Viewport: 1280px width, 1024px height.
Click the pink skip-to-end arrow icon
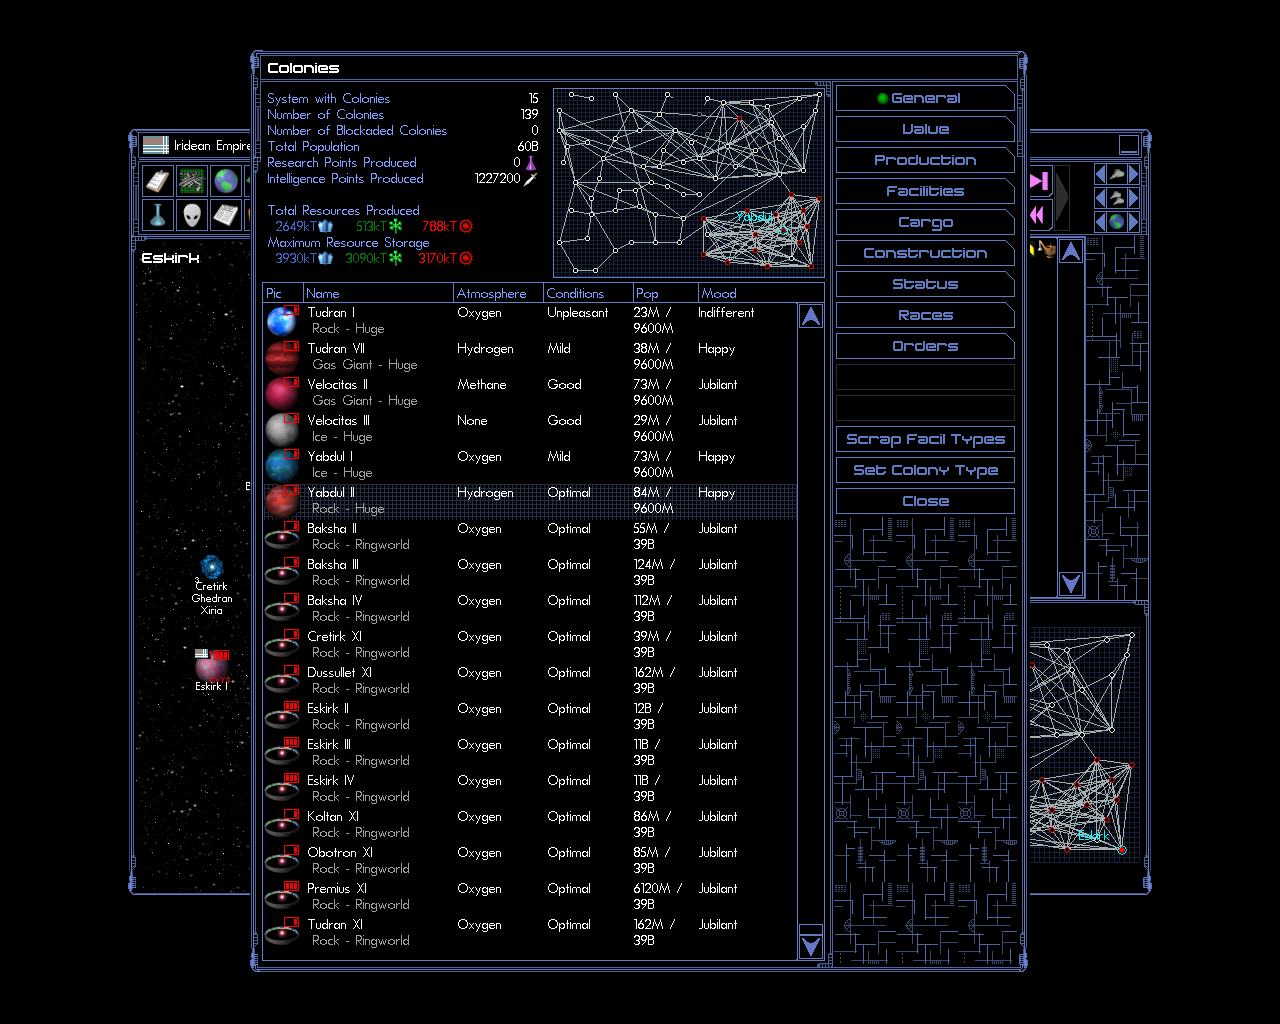(x=1039, y=181)
